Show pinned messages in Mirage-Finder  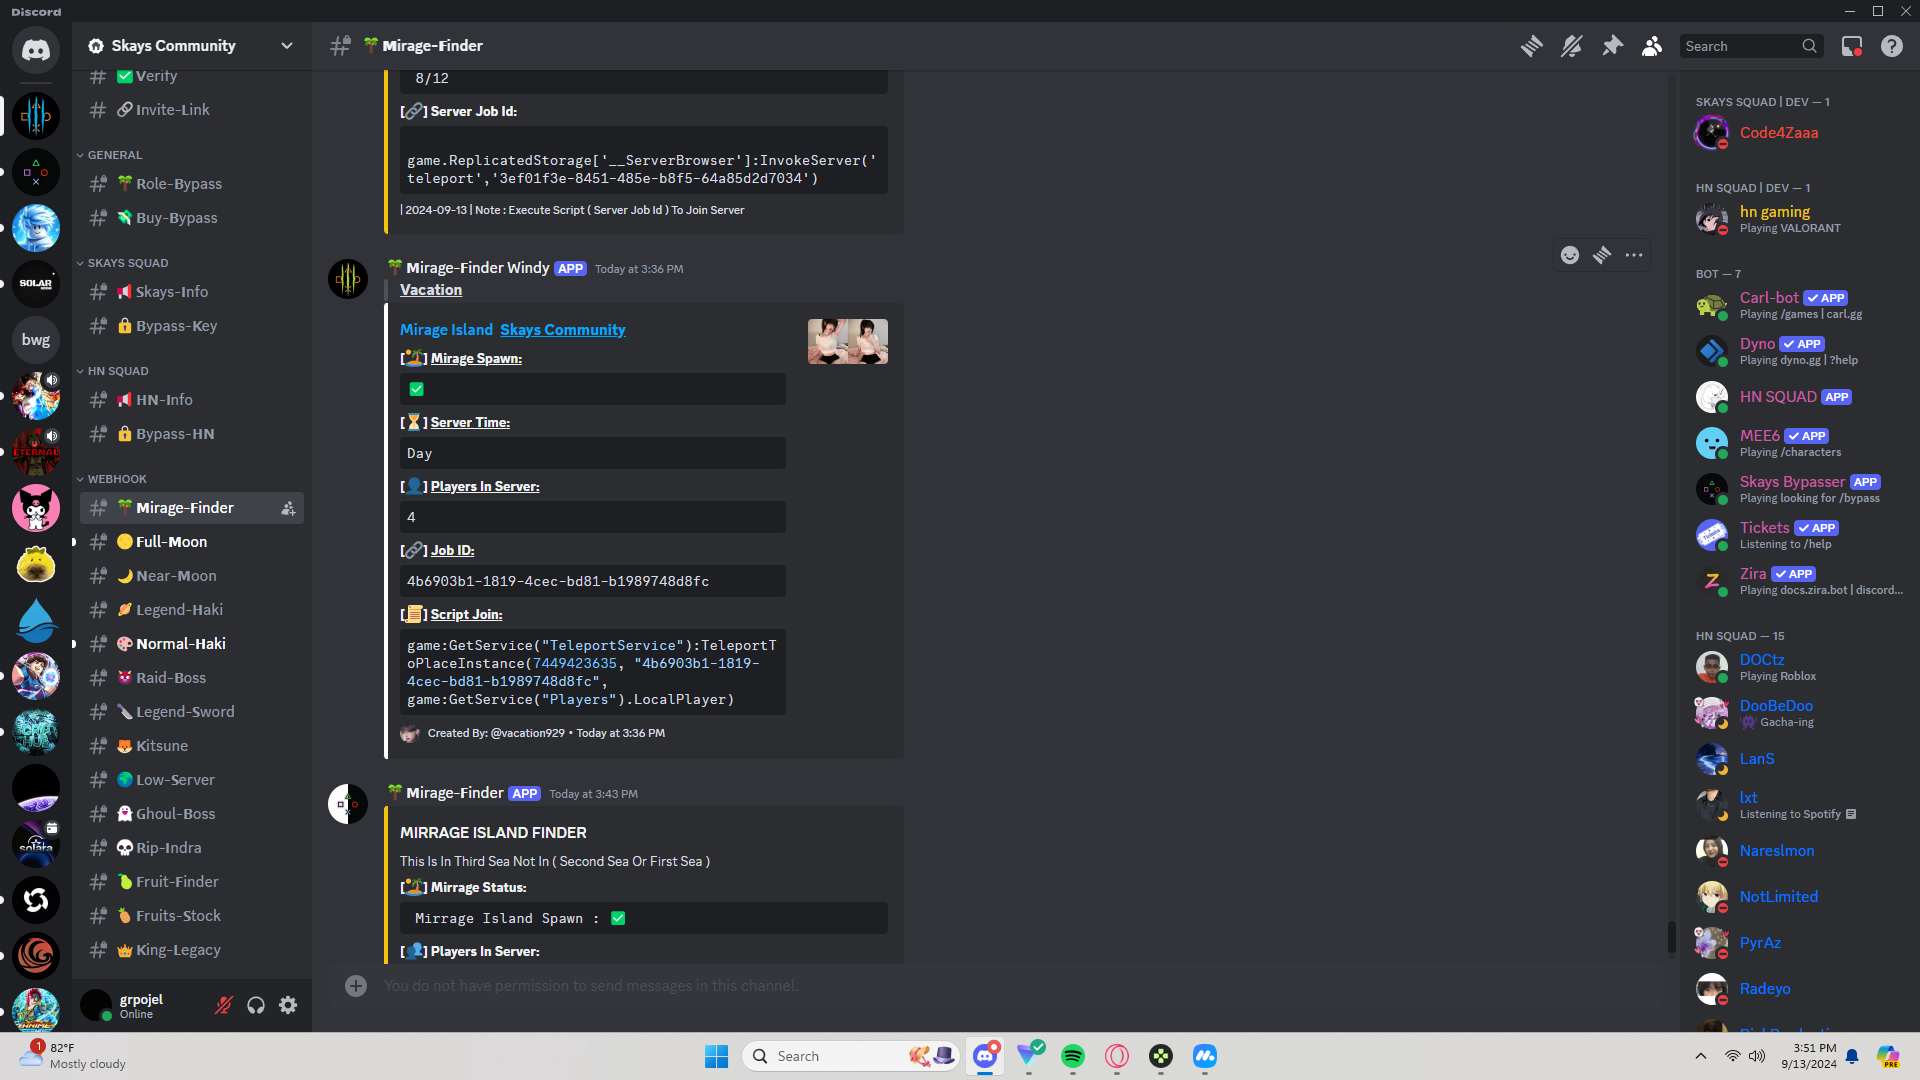pos(1612,46)
